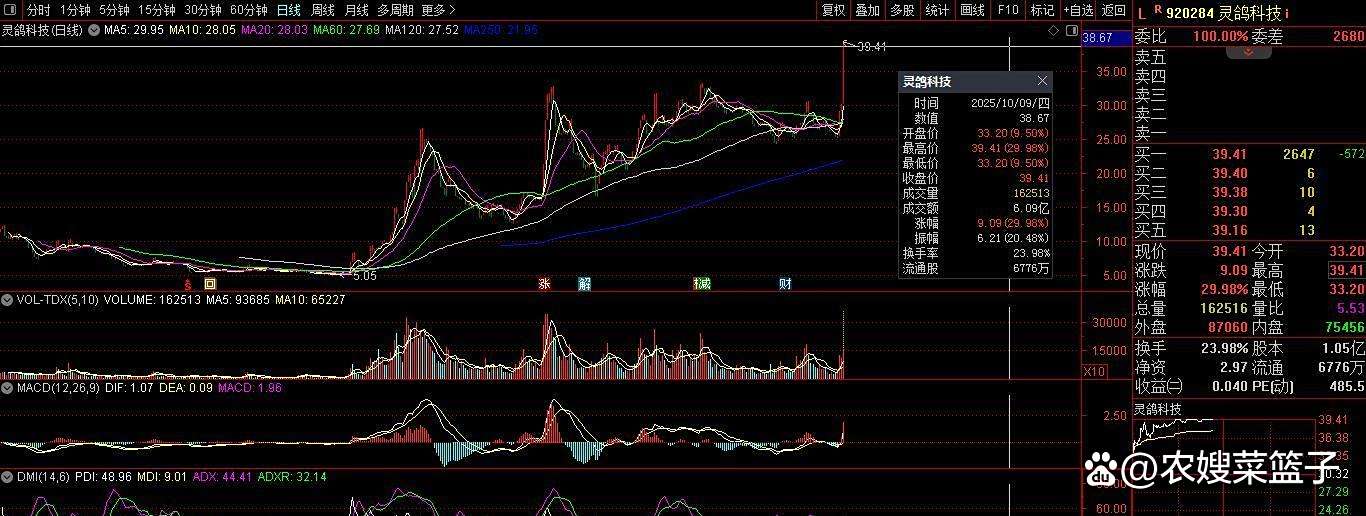The width and height of the screenshot is (1366, 516).
Task: Click the 涨 event marker on chart
Action: click(544, 284)
